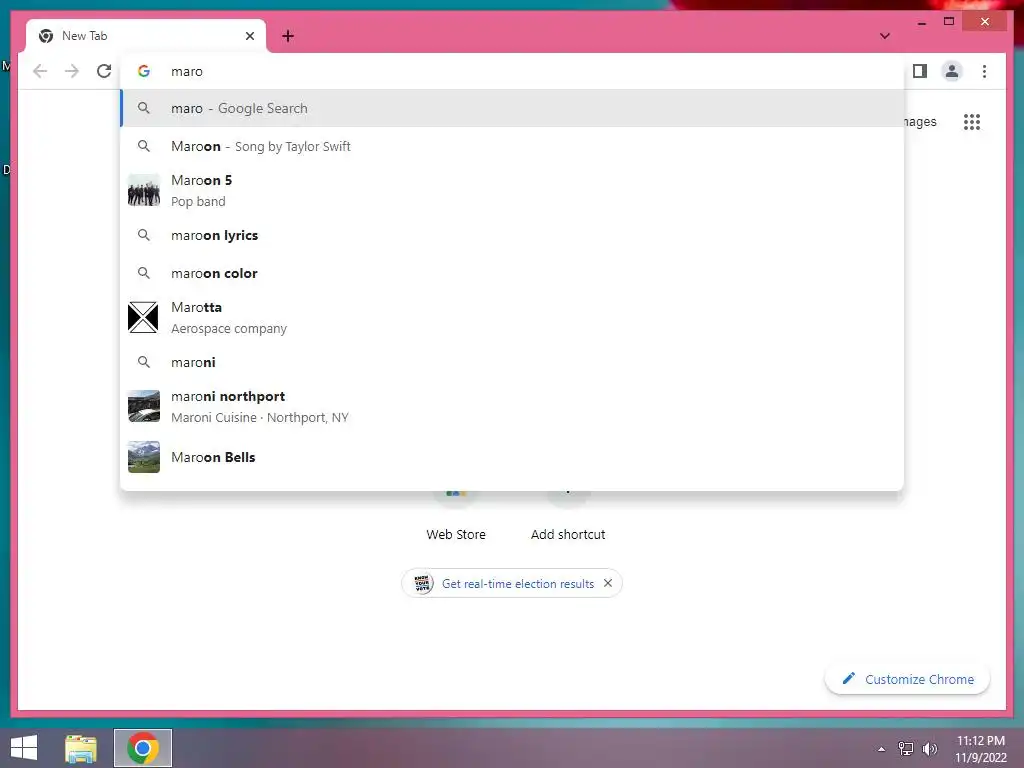Image resolution: width=1024 pixels, height=768 pixels.
Task: Click search icon beside 'maroon lyrics'
Action: click(144, 234)
